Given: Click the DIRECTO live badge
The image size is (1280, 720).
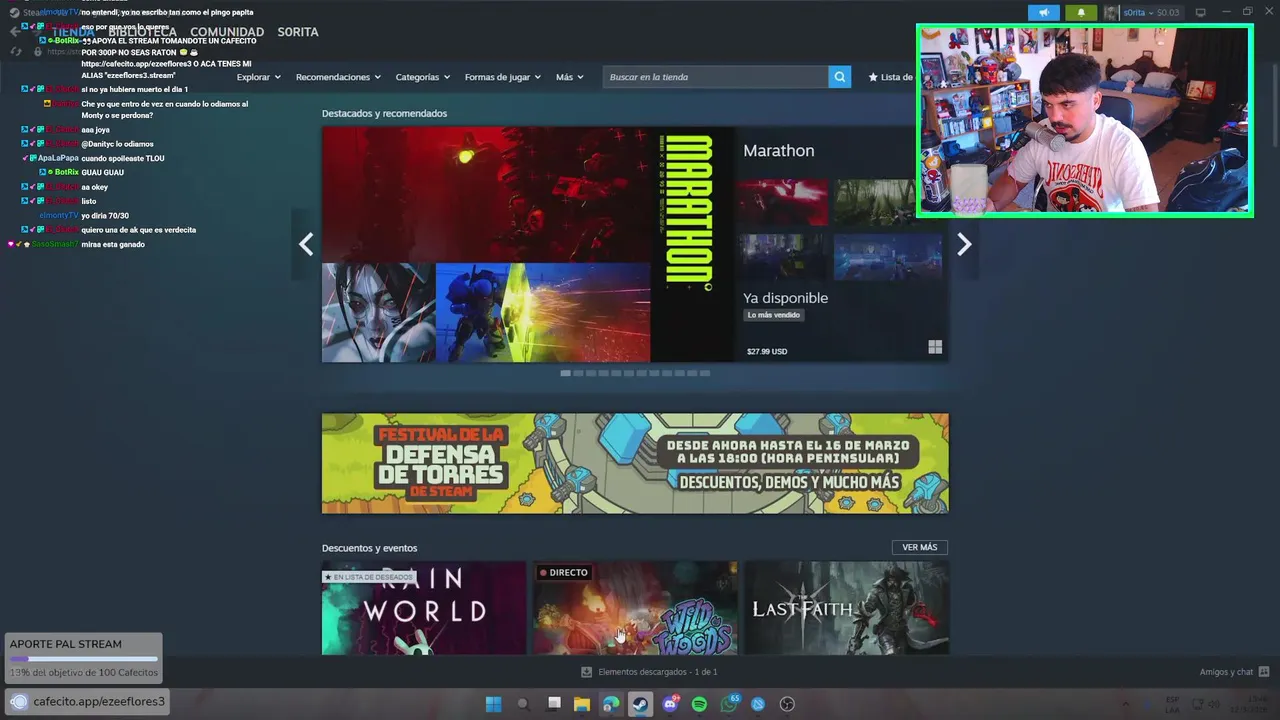Looking at the screenshot, I should [564, 573].
